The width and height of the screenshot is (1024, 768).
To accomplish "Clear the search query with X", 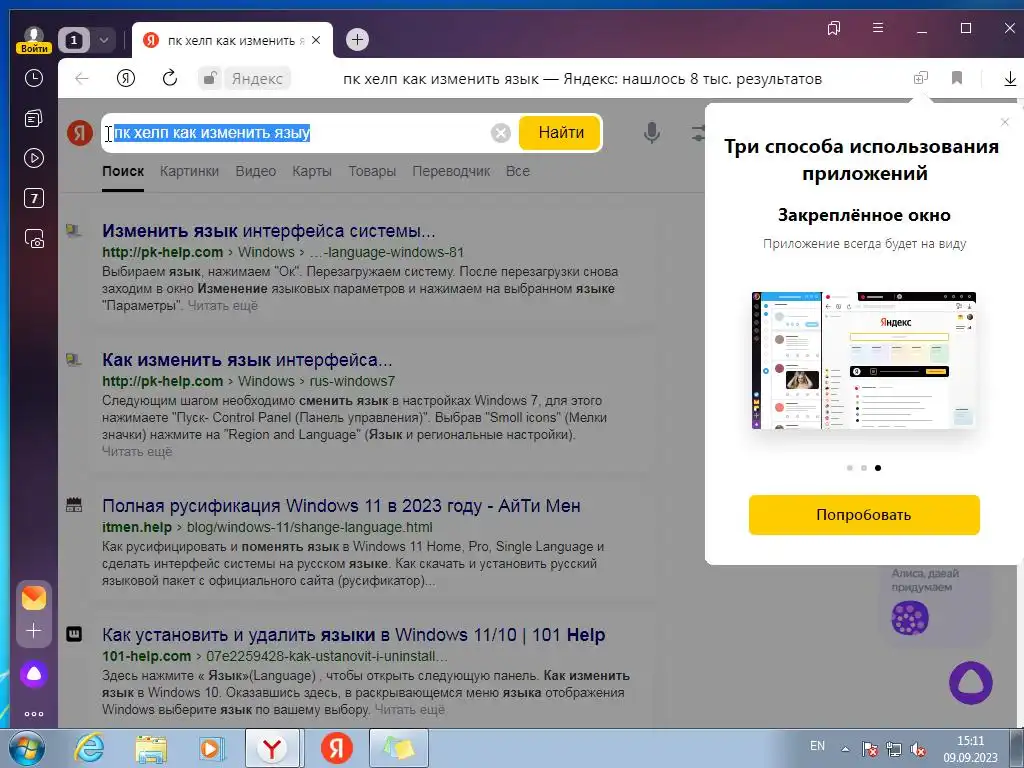I will [500, 133].
